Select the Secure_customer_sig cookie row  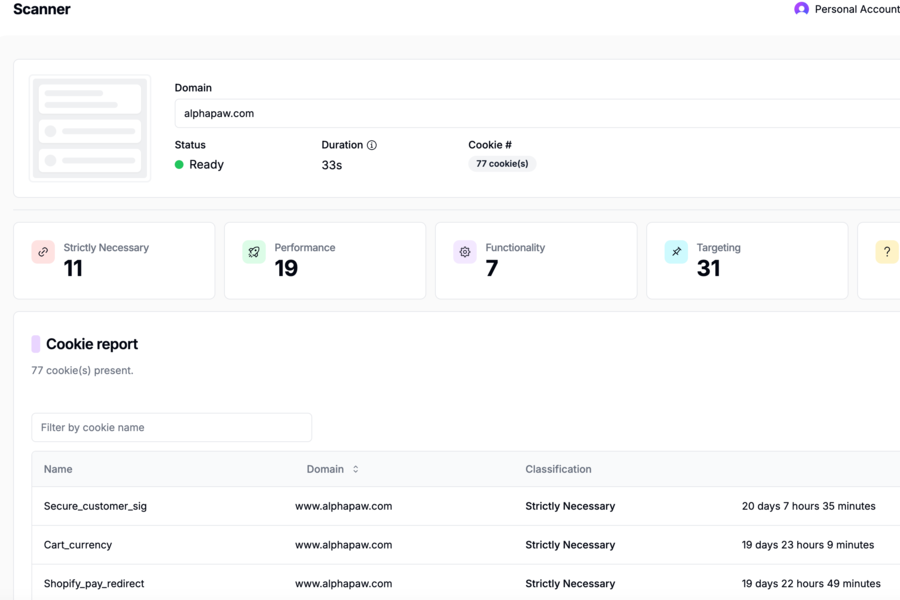click(x=465, y=506)
